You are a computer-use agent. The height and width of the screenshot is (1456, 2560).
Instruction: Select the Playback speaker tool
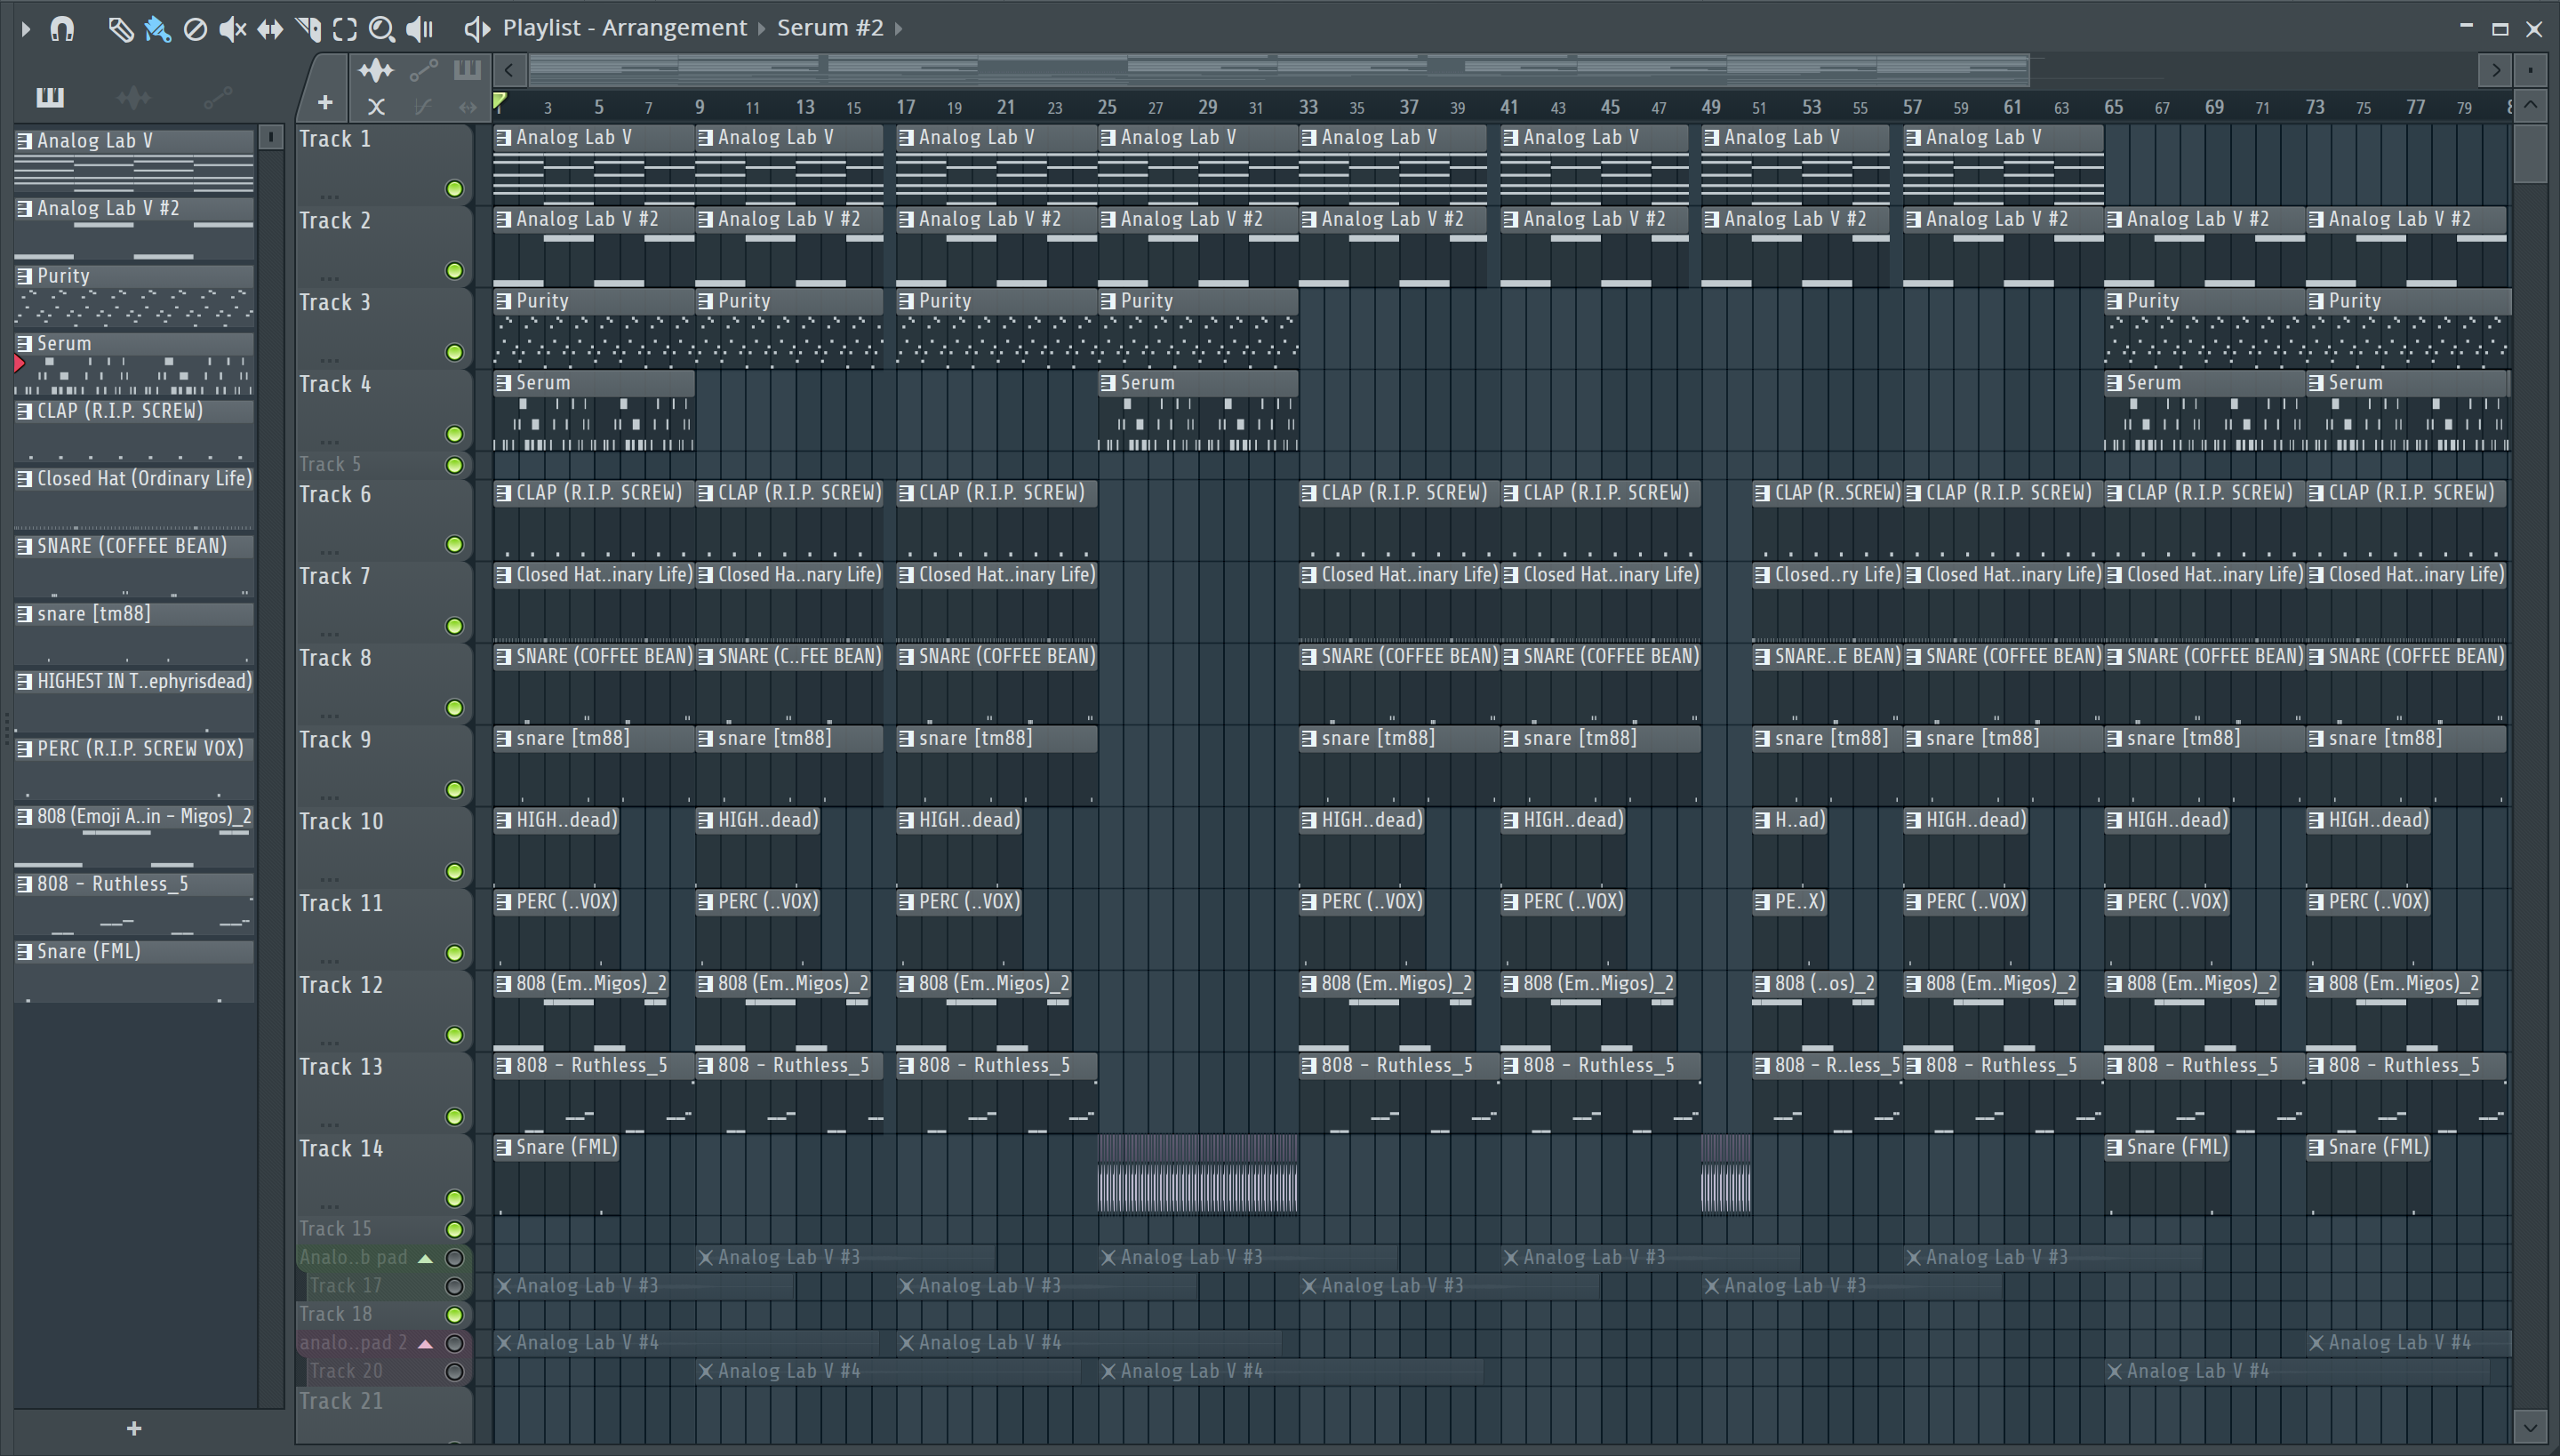420,29
